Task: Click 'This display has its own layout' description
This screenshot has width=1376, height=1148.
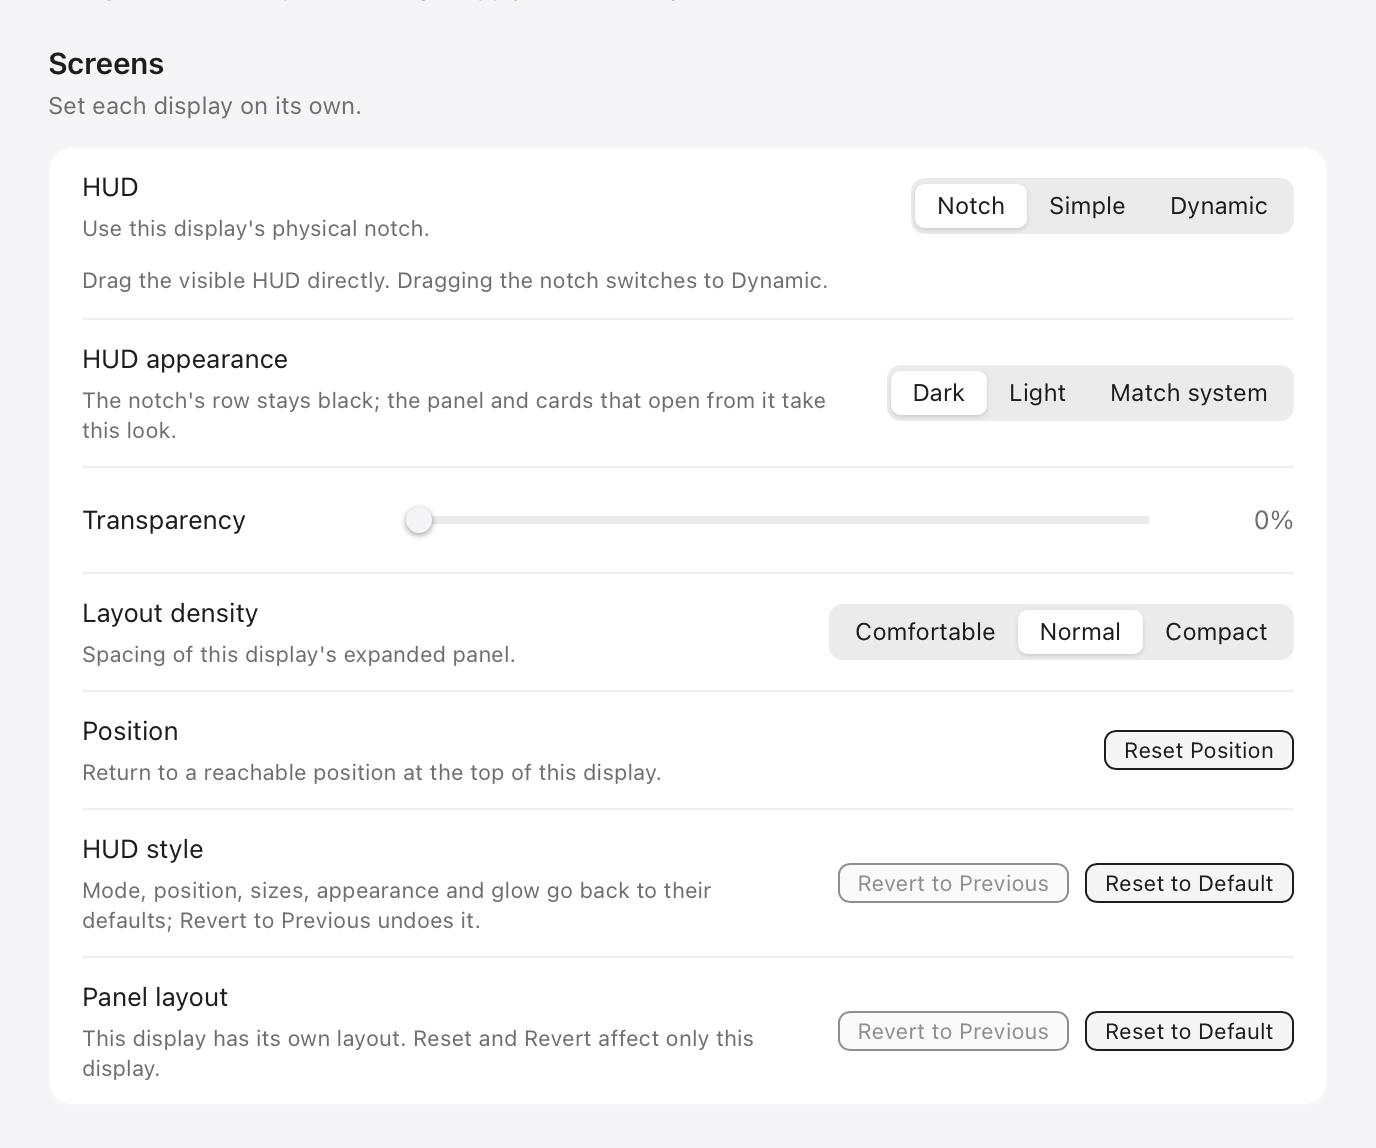Action: (x=418, y=1053)
